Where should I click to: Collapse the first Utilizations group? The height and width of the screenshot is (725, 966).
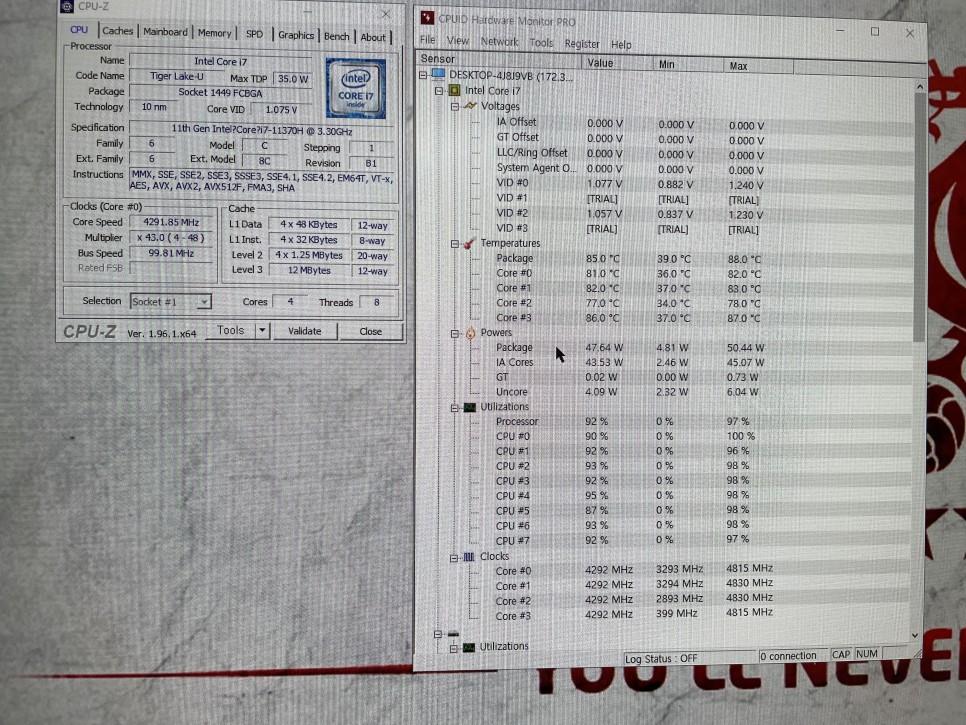click(454, 408)
